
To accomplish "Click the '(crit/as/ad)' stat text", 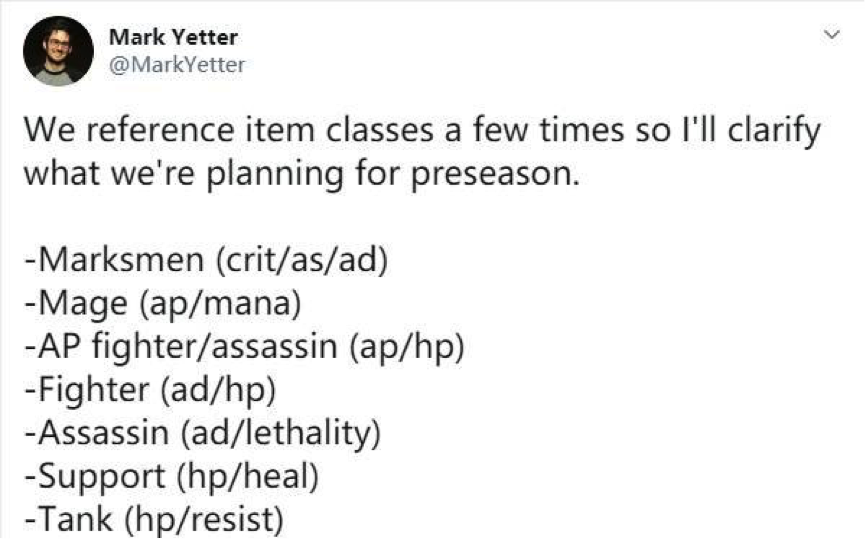I will [302, 260].
